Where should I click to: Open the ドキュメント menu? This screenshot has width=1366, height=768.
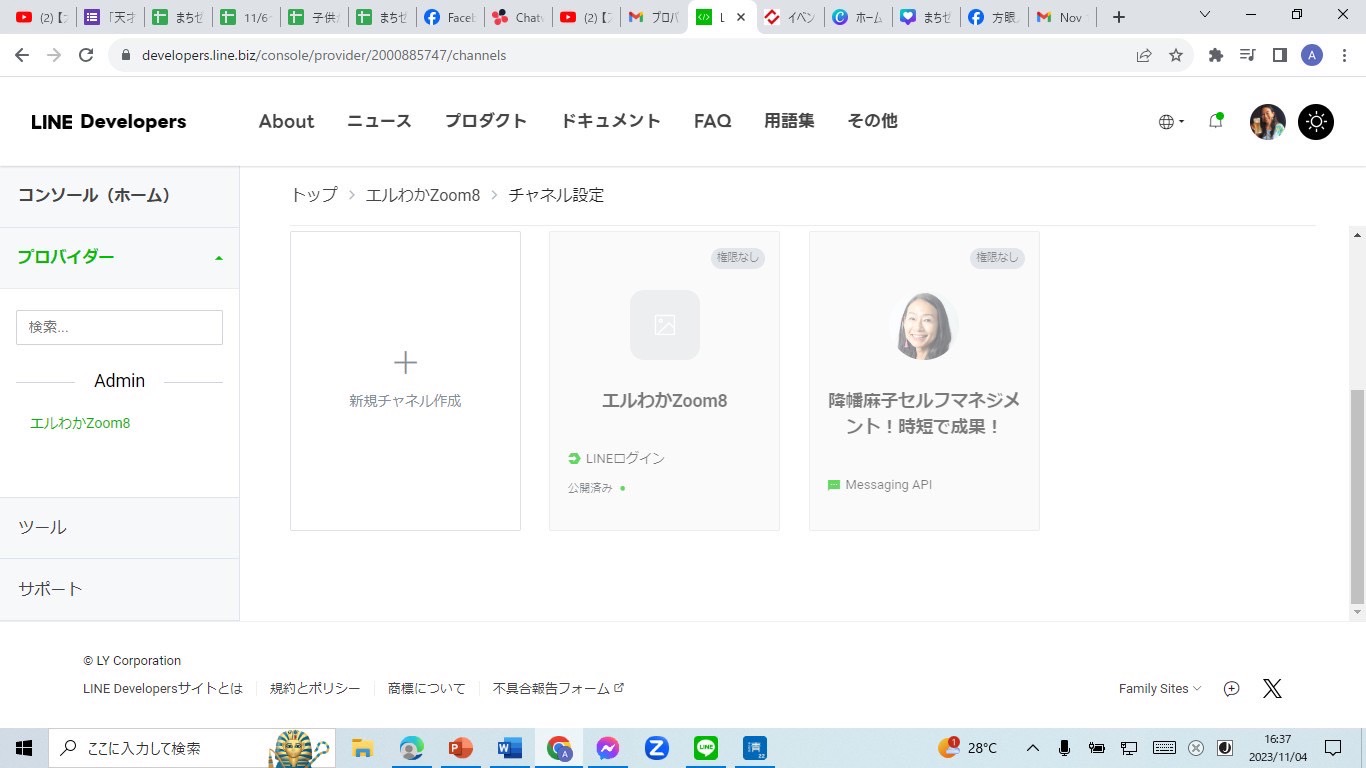610,121
